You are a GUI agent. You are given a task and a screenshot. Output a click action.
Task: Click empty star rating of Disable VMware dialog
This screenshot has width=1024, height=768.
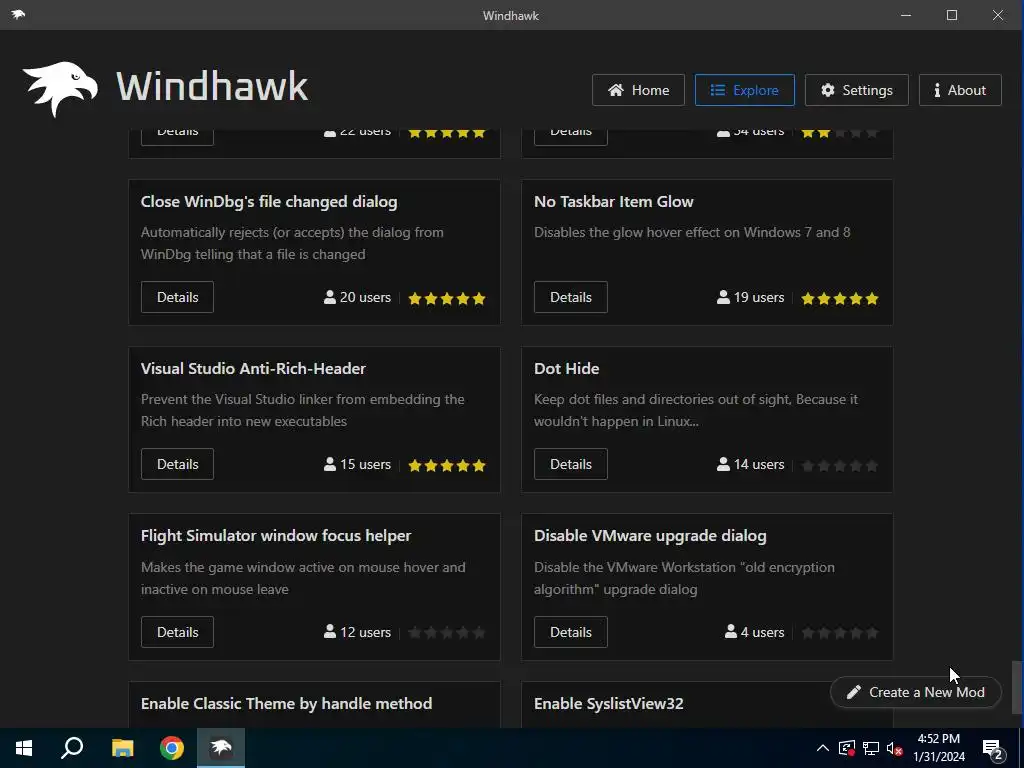[840, 632]
